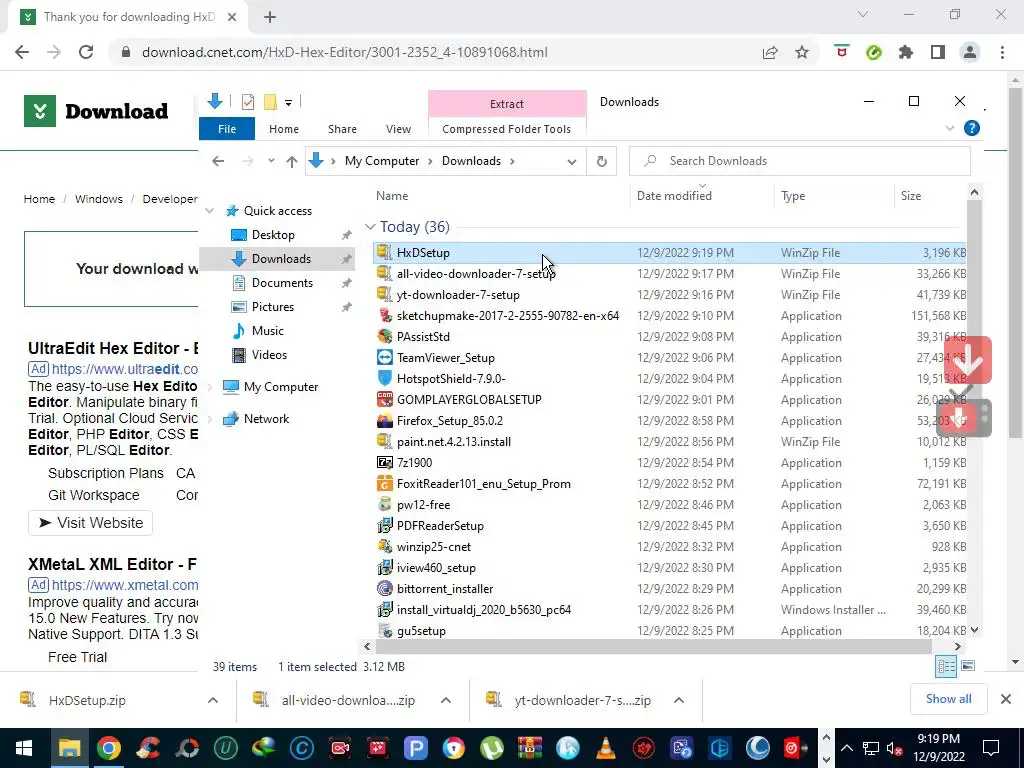Collapse the Quick access tree node
Viewport: 1024px width, 768px height.
point(210,211)
